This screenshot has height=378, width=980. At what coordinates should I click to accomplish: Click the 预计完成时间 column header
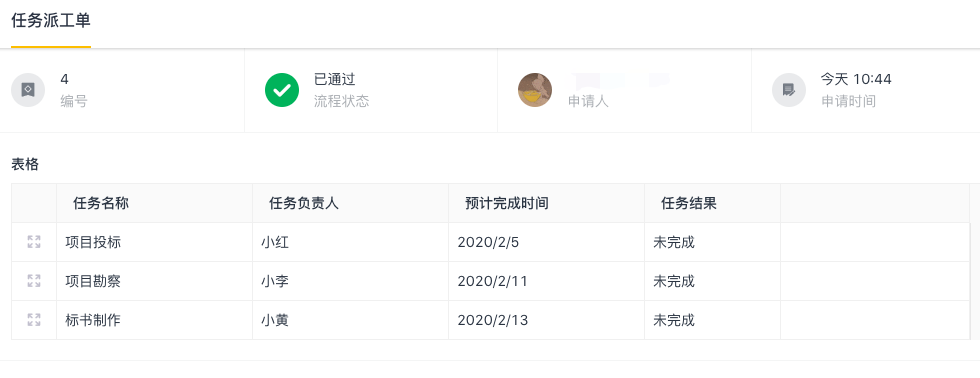pyautogui.click(x=546, y=203)
